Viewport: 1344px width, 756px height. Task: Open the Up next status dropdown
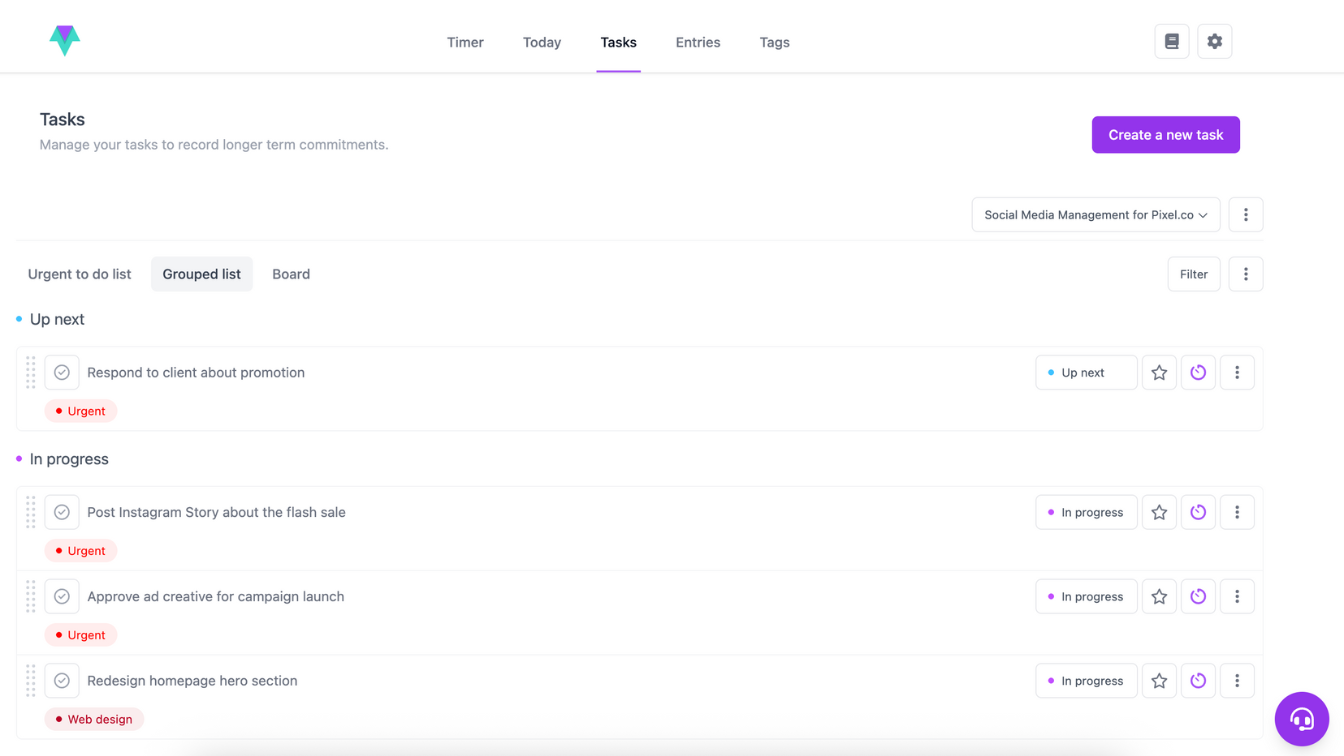click(1086, 373)
